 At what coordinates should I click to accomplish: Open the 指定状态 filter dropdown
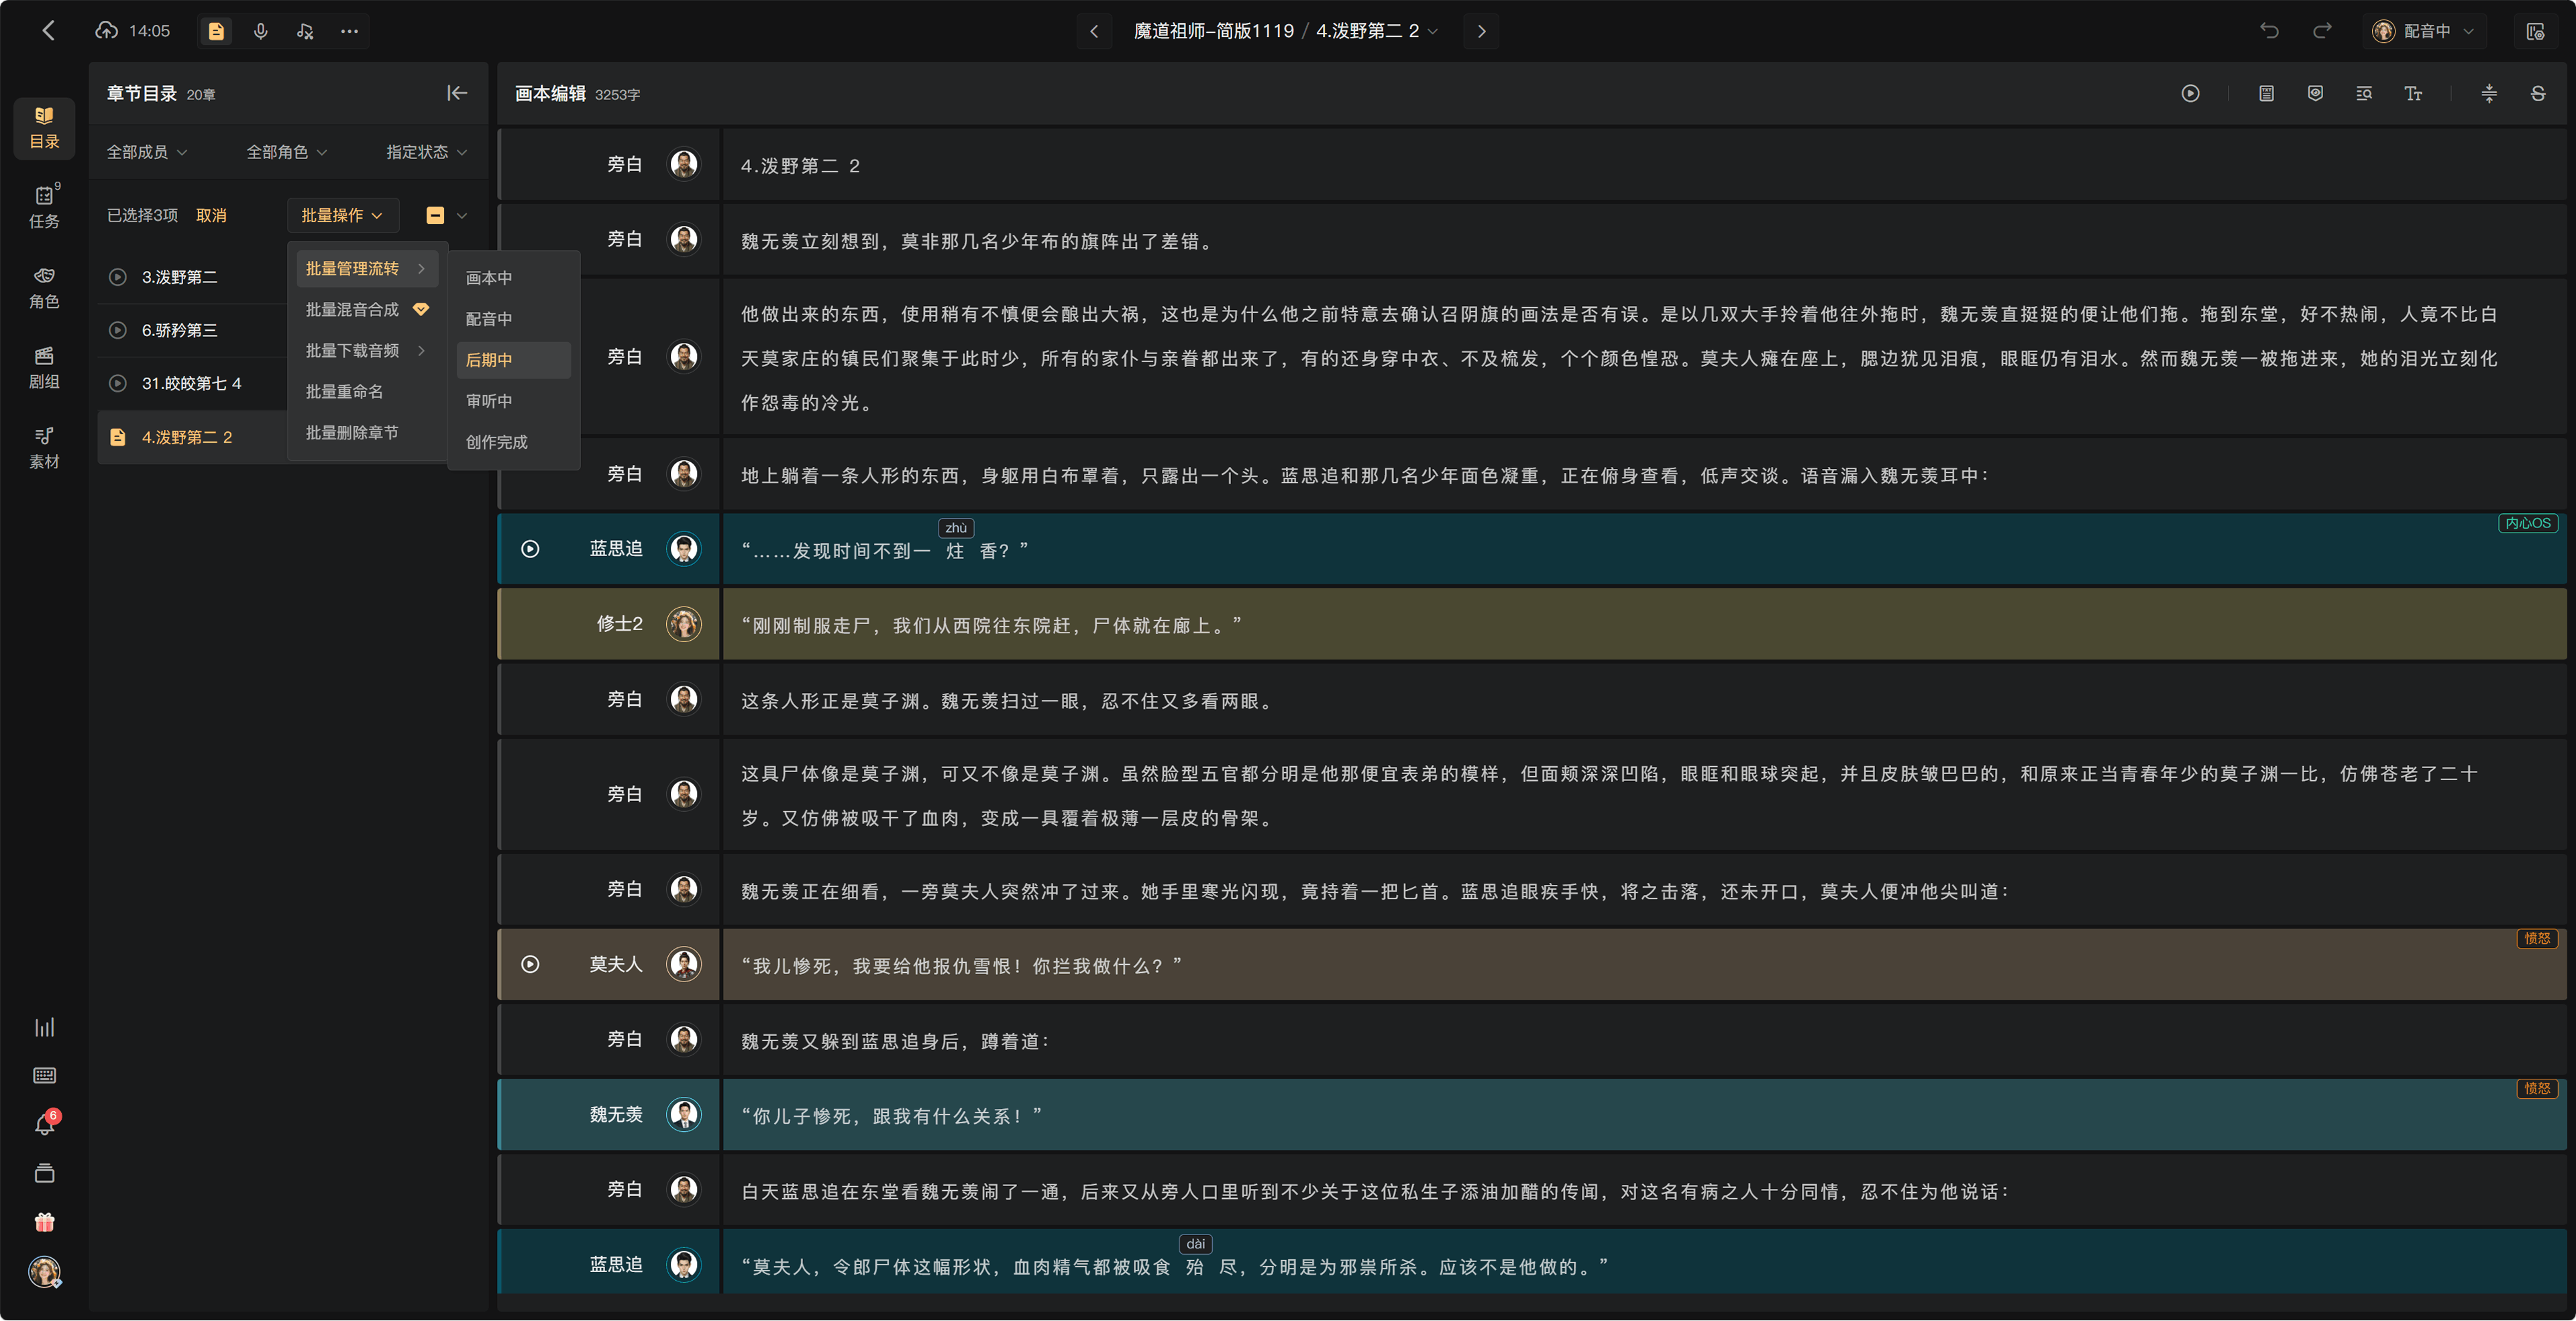pos(427,152)
